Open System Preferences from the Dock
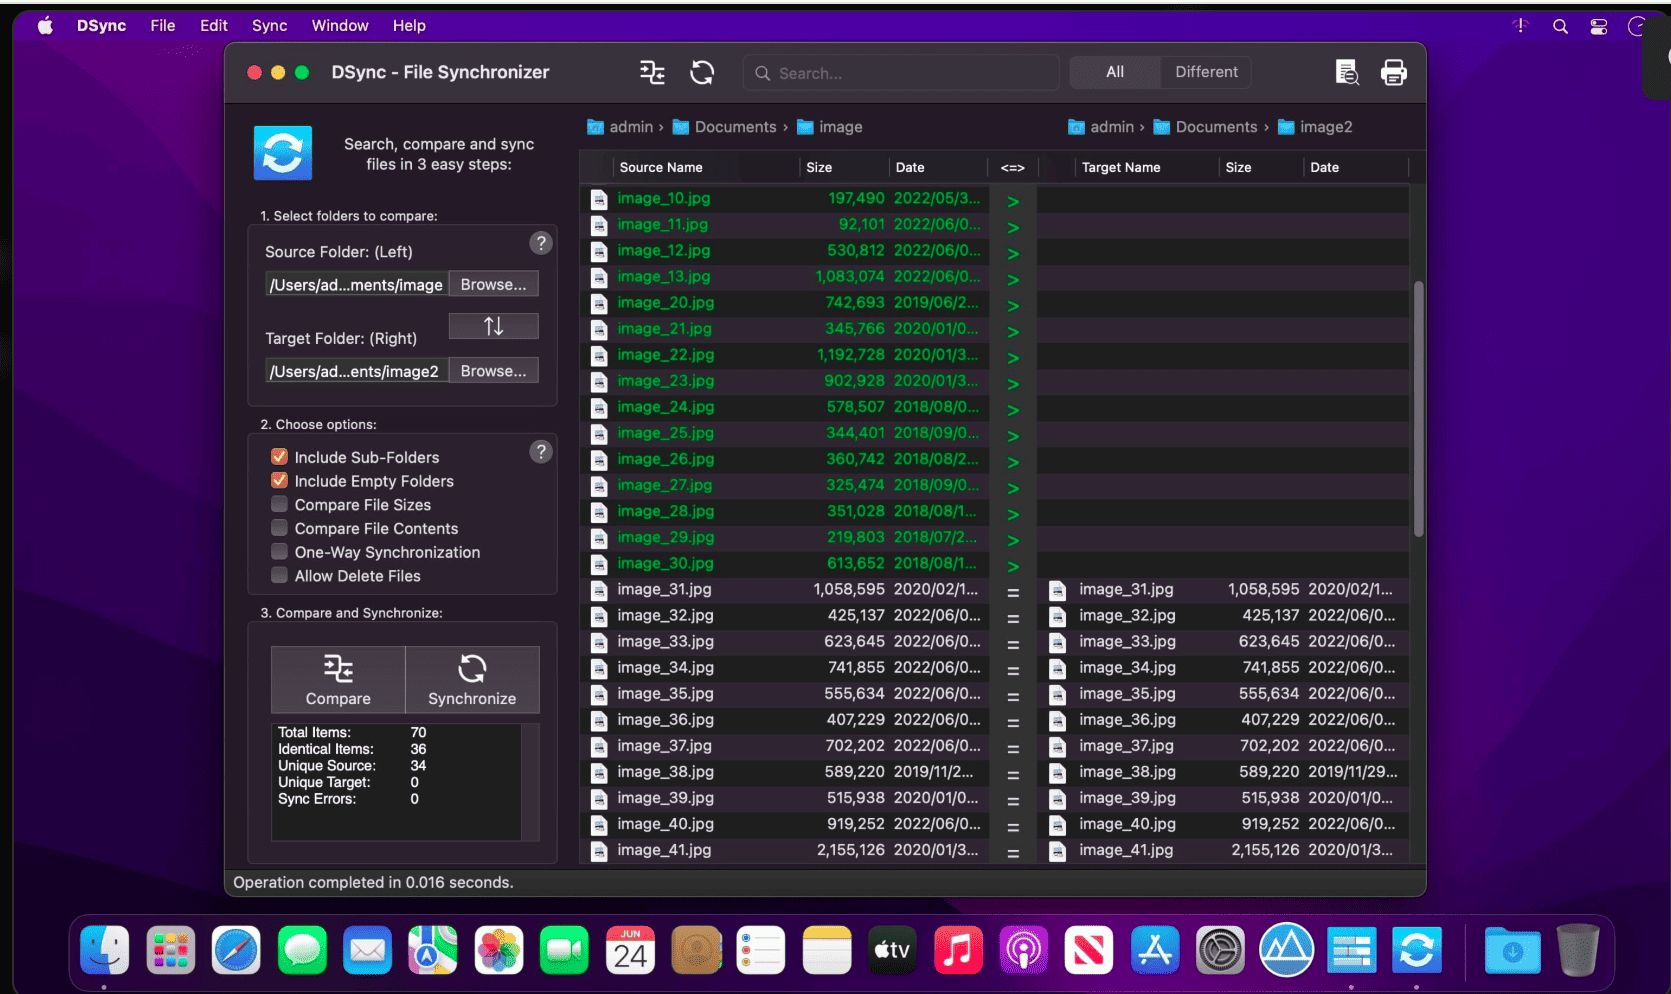Image resolution: width=1671 pixels, height=994 pixels. 1220,950
